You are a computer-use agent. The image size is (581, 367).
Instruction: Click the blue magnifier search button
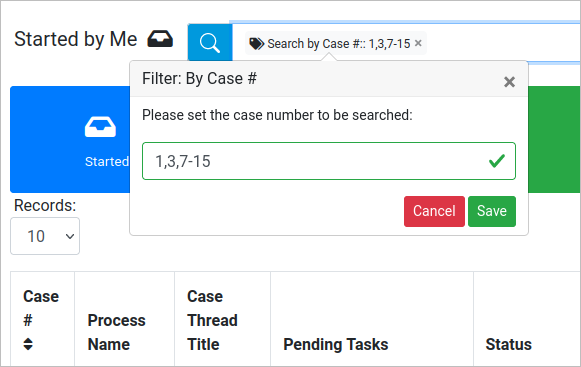(x=210, y=43)
